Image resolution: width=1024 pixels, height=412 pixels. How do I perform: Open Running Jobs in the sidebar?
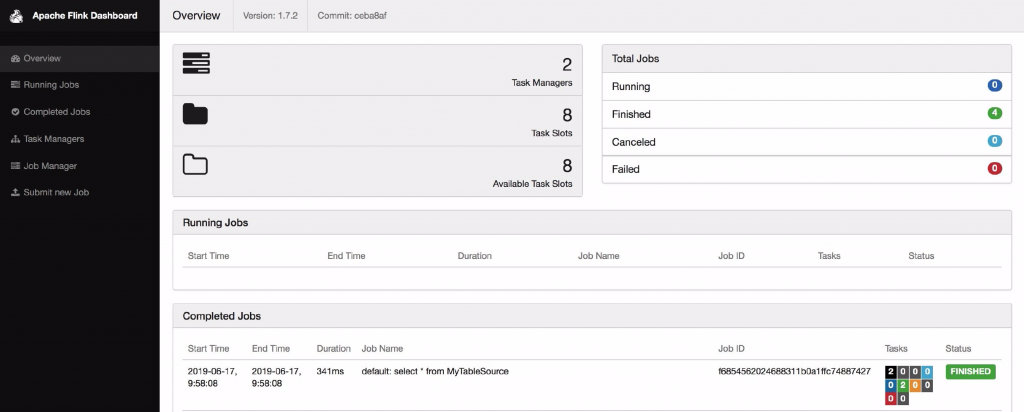click(x=80, y=85)
